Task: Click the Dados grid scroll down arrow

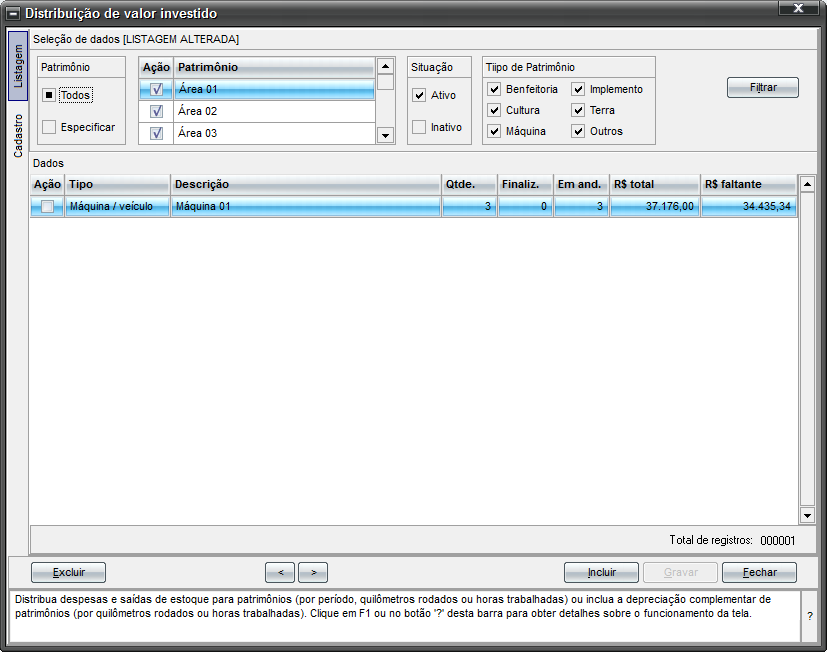Action: coord(807,515)
